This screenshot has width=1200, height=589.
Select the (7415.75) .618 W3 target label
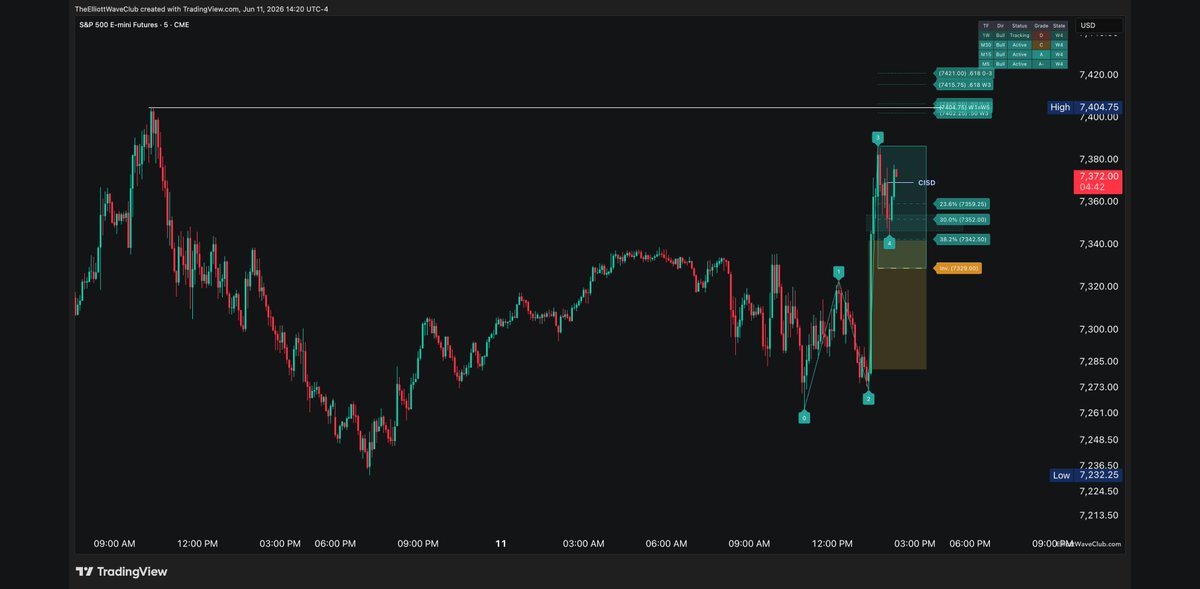965,85
